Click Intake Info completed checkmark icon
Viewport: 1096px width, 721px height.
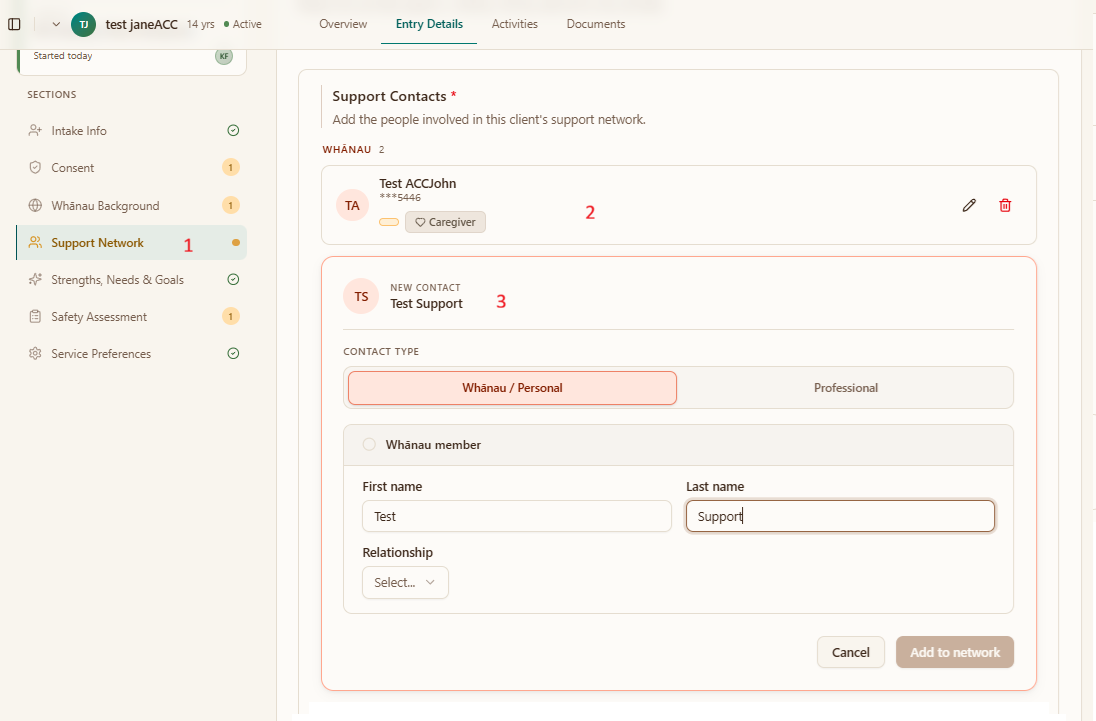tap(233, 131)
